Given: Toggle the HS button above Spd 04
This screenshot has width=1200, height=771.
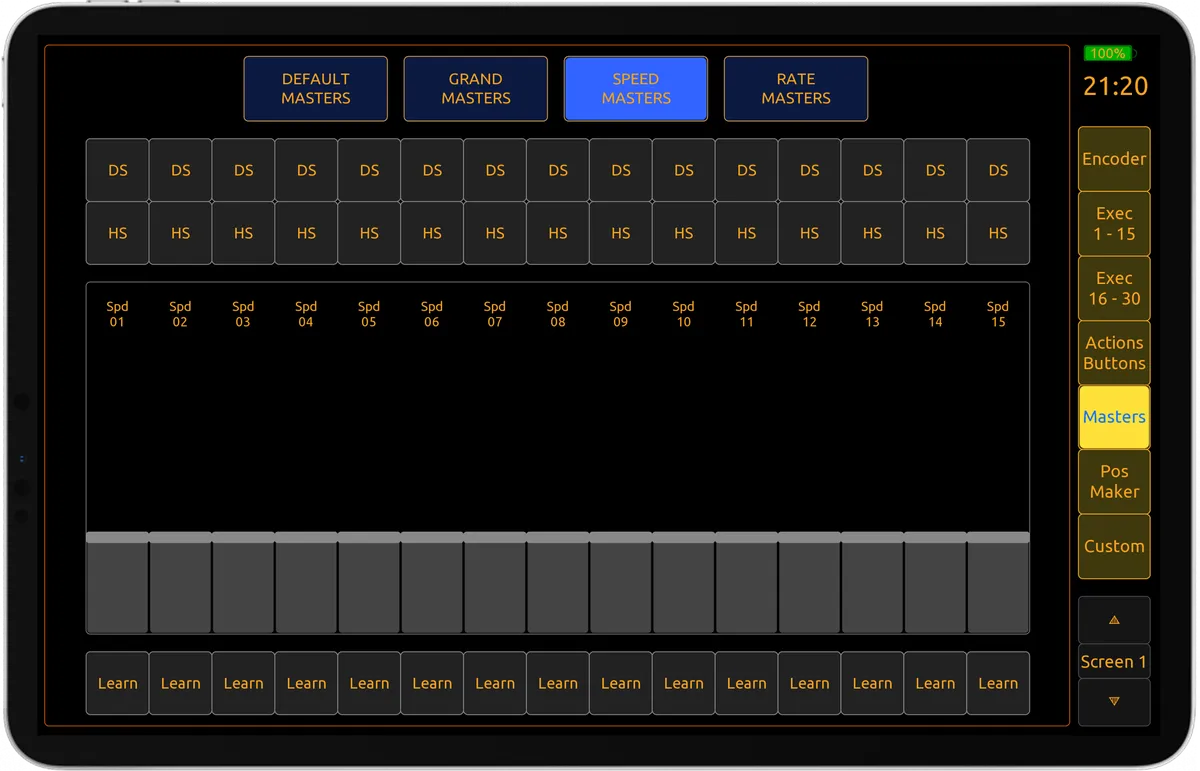Looking at the screenshot, I should click(307, 233).
